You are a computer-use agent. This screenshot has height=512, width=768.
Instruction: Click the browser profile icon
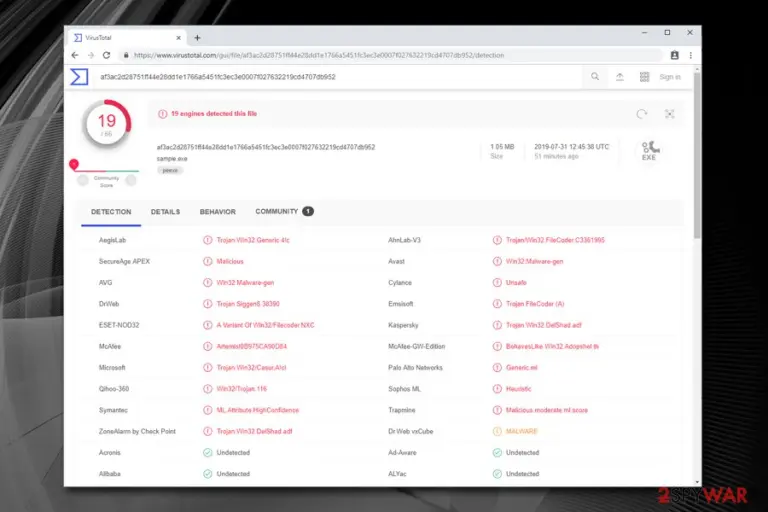[674, 55]
